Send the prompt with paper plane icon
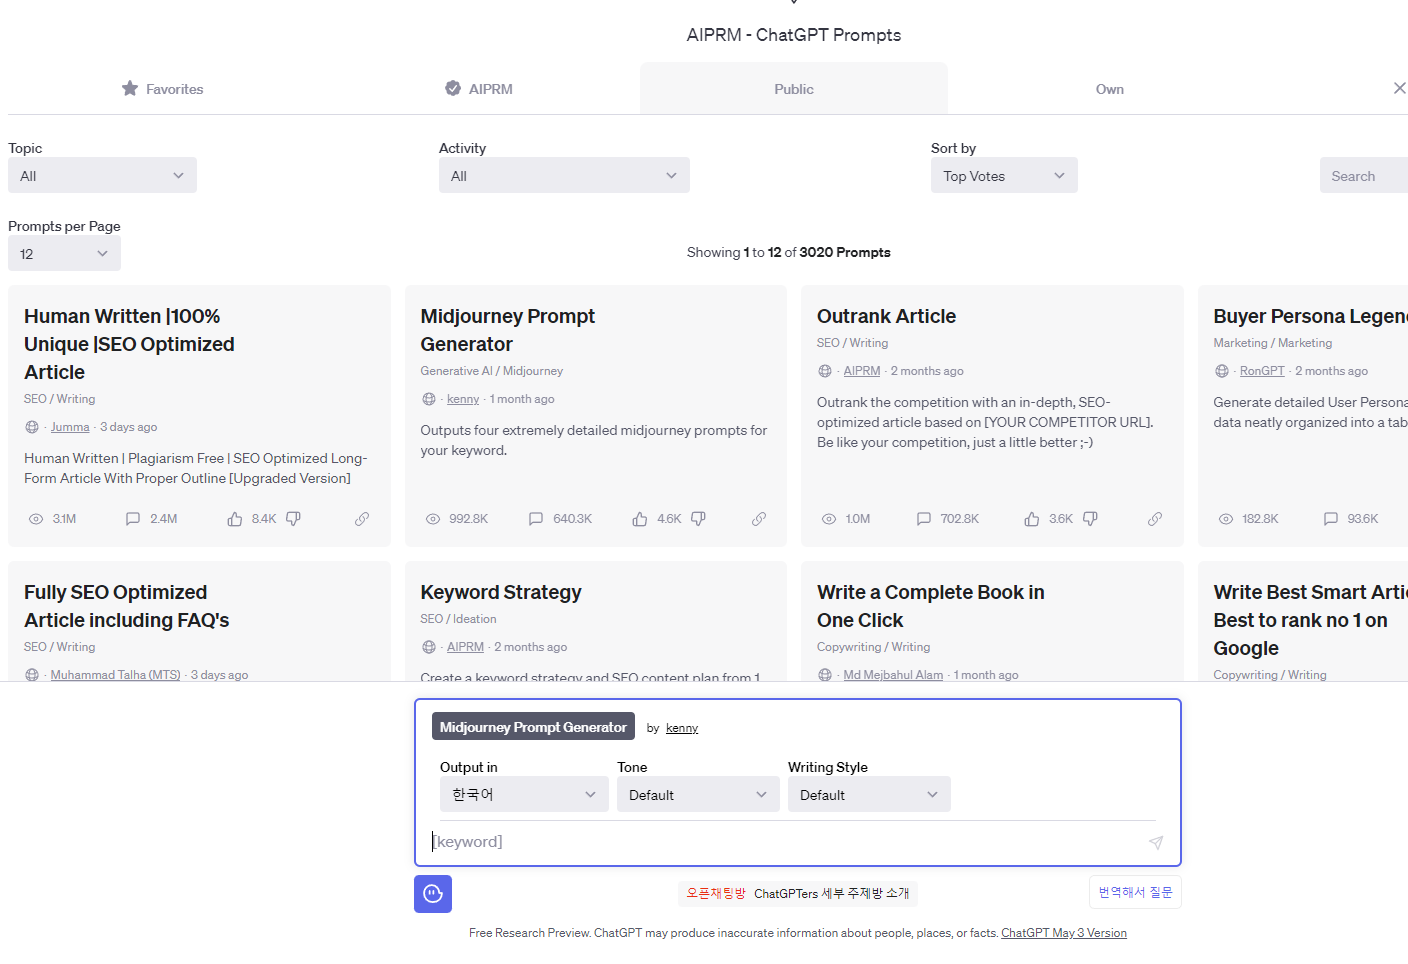 click(1155, 842)
